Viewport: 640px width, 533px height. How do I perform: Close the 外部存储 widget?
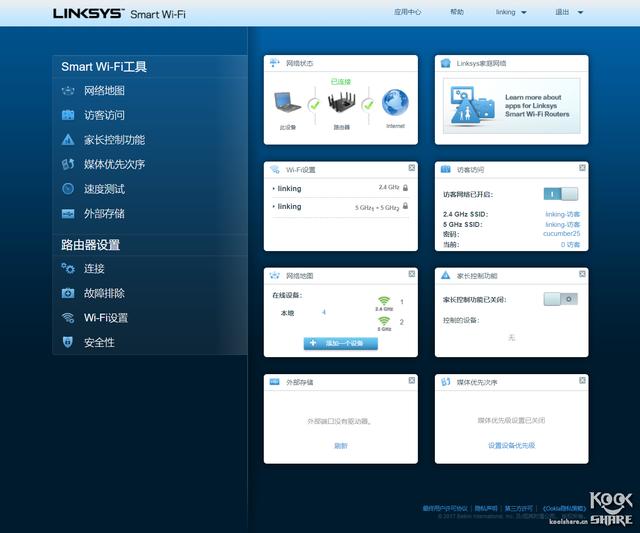click(411, 380)
